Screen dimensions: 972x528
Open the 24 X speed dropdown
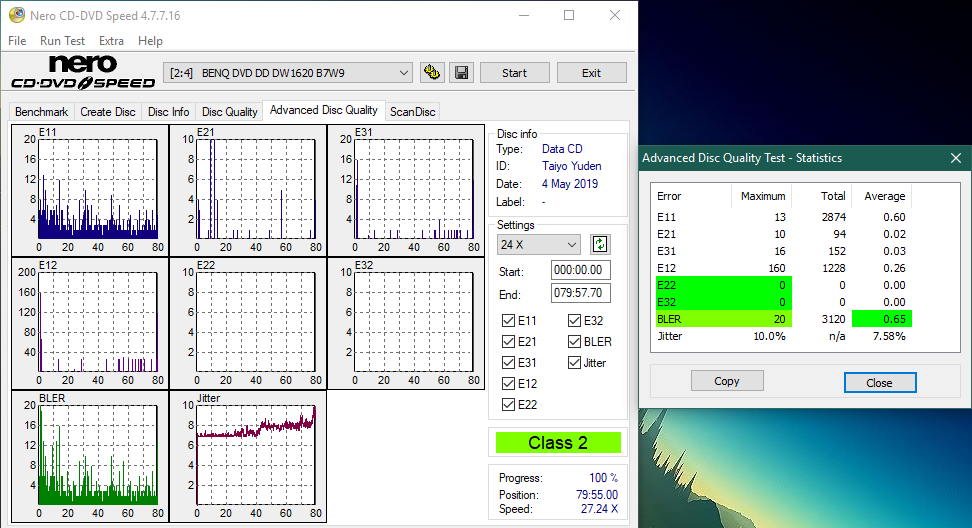coord(538,244)
